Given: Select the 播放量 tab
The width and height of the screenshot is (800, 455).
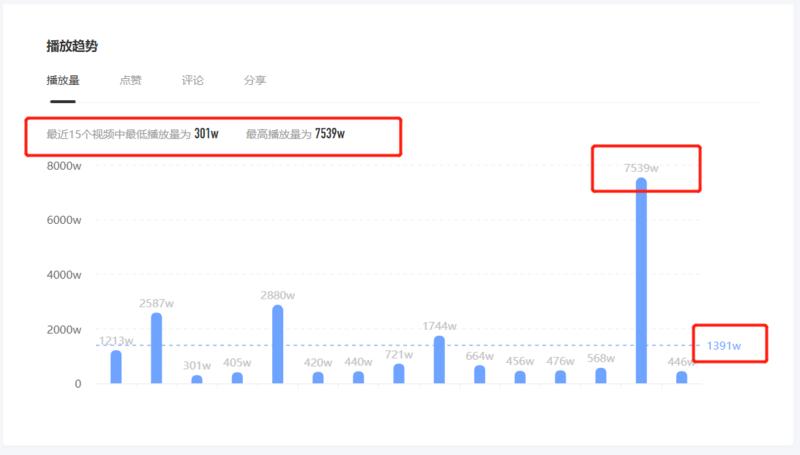Looking at the screenshot, I should click(63, 80).
